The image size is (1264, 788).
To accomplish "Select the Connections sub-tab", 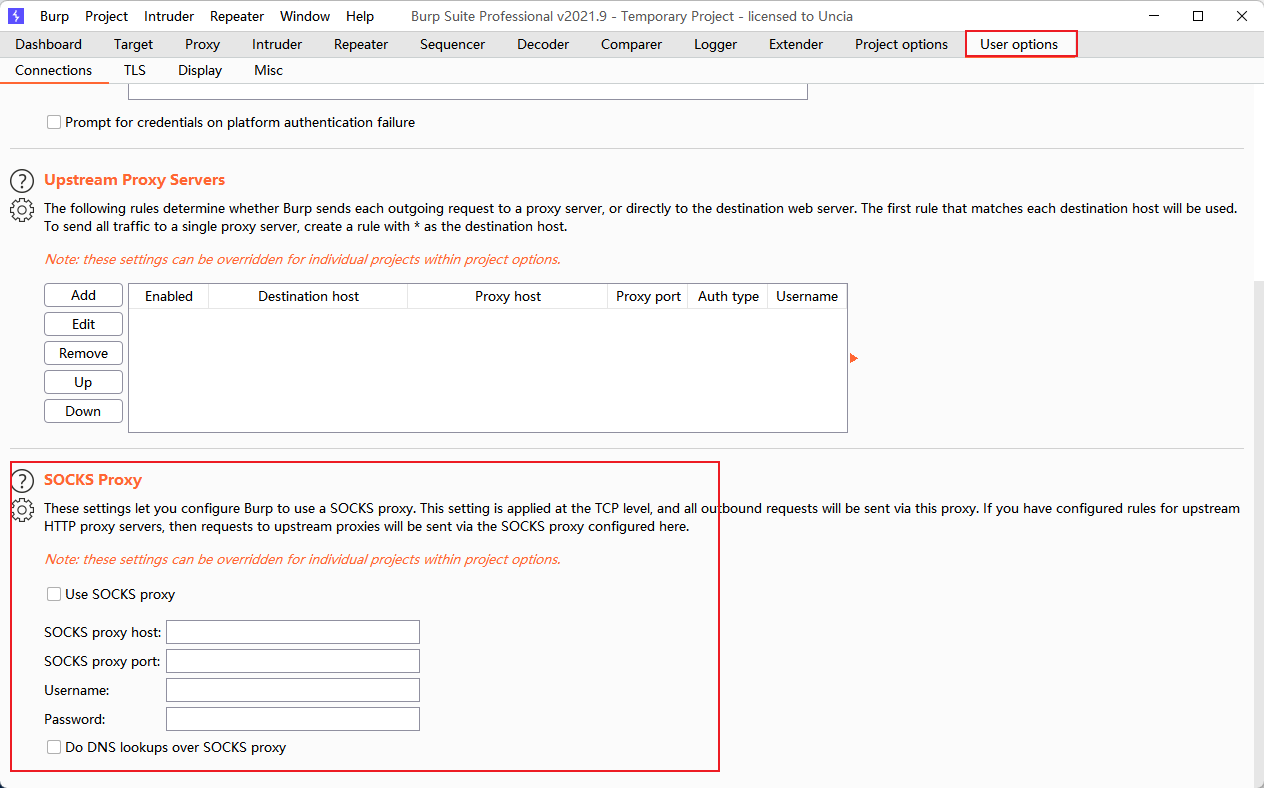I will click(x=54, y=70).
